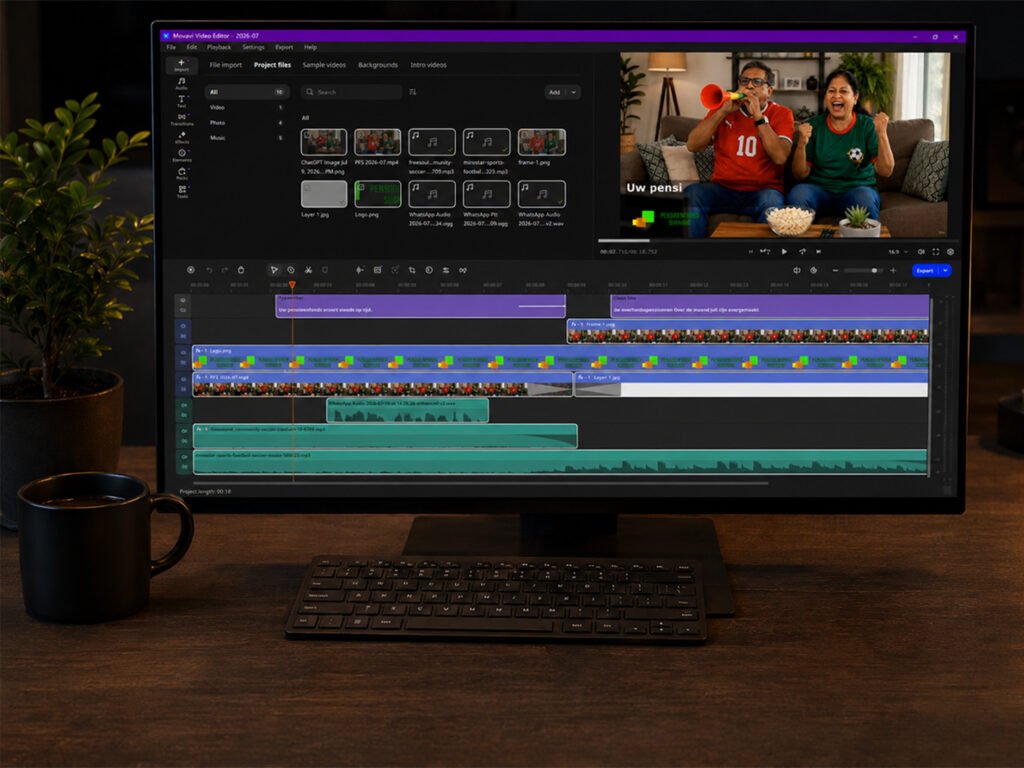Click the circular track options icon left of undo
Screen dimensions: 1024x768
191,270
